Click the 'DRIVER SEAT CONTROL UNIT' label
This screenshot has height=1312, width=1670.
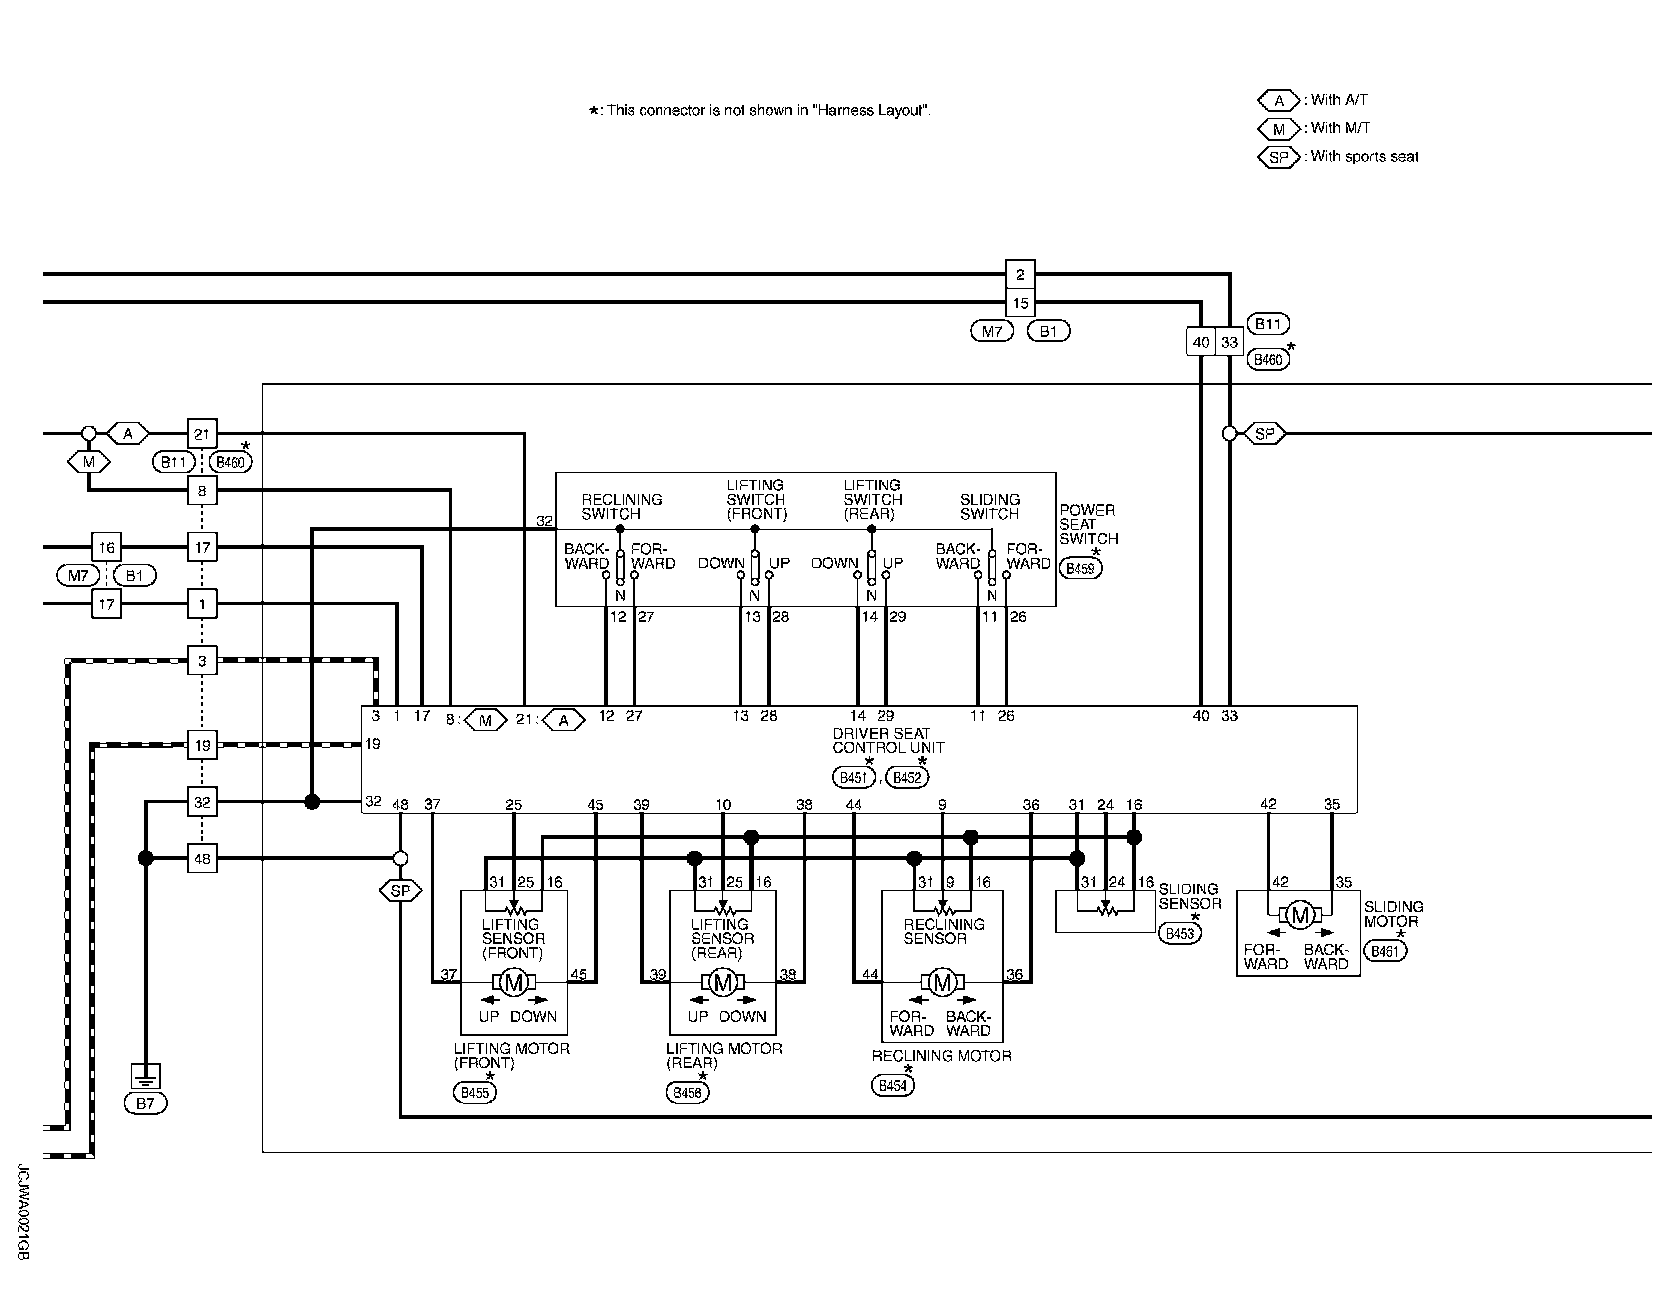pos(888,741)
